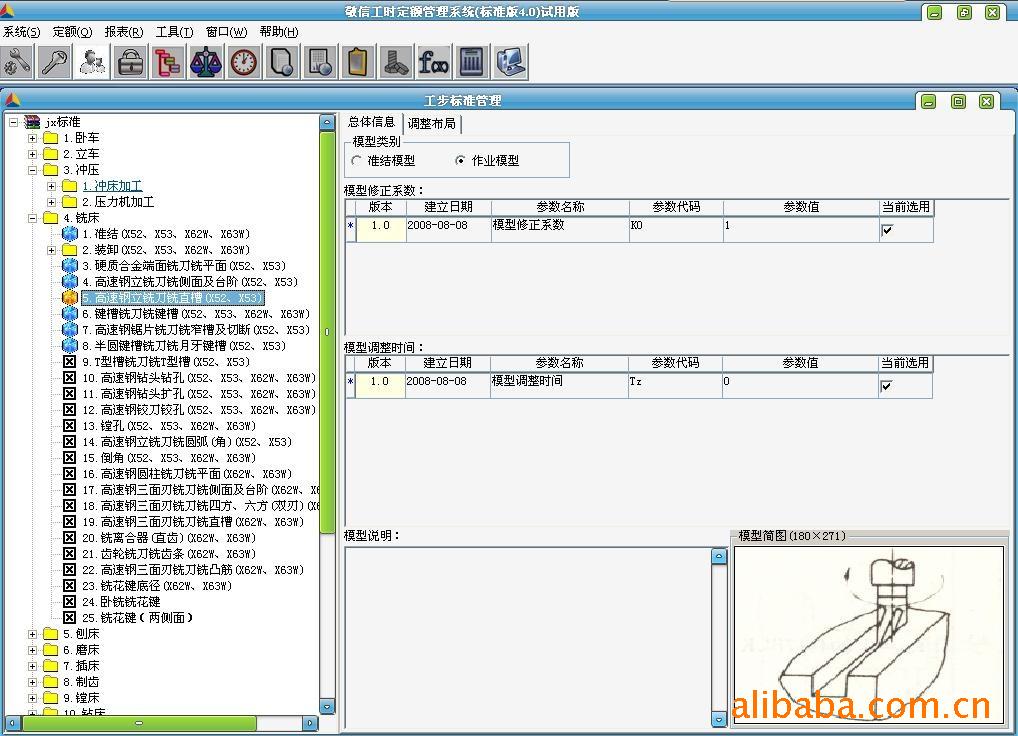
Task: Click the red tree structure toolbar icon
Action: 168,62
